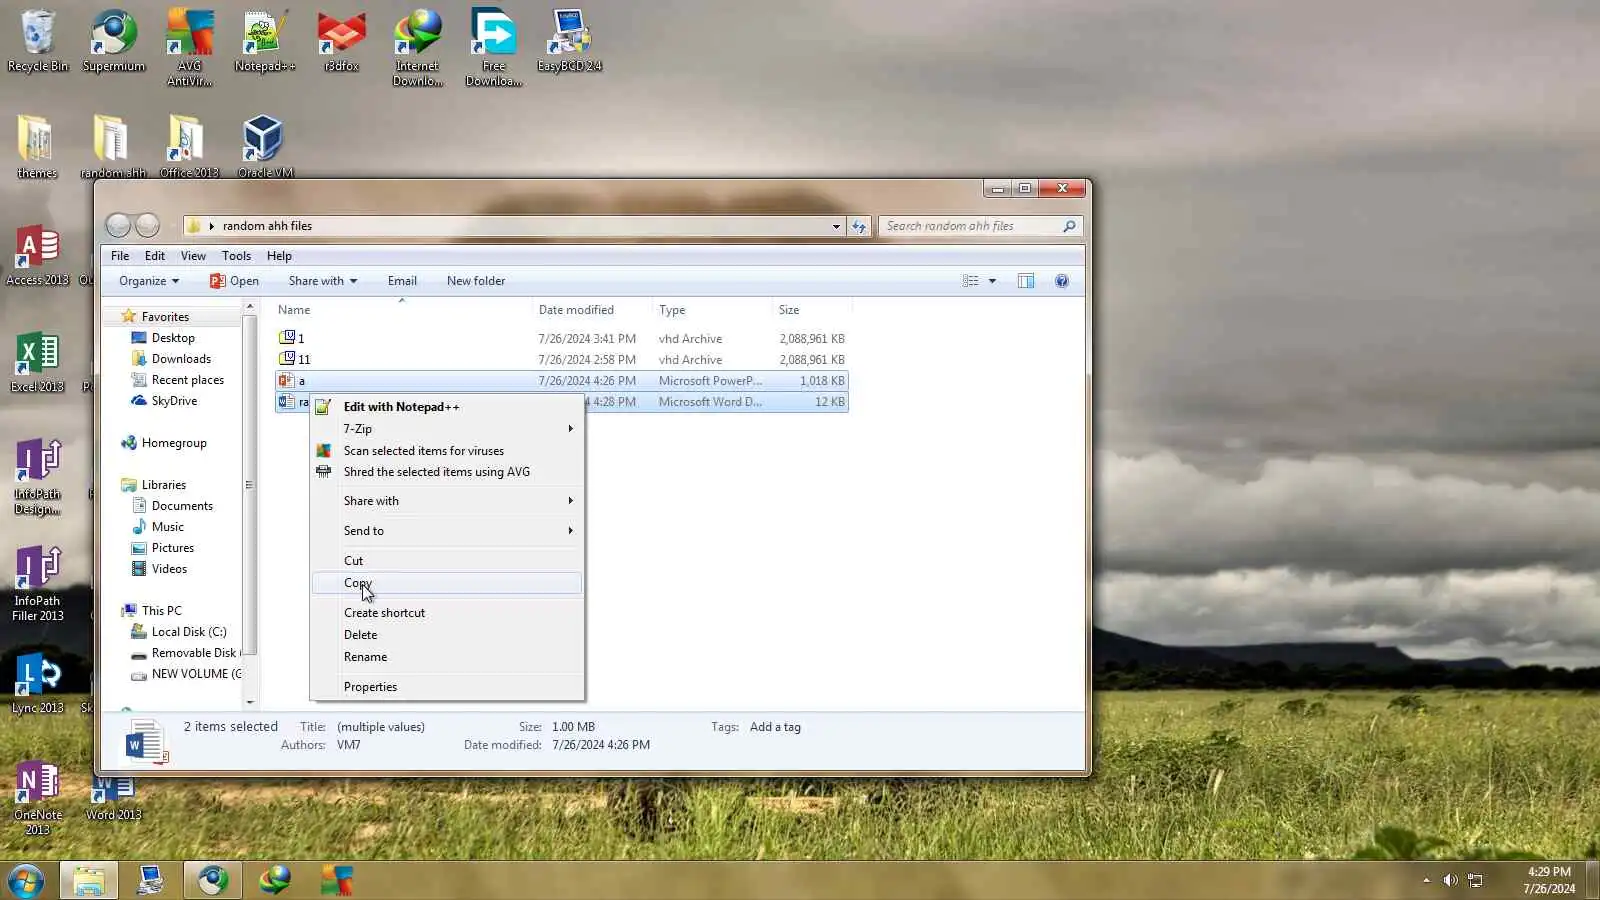Screen dimensions: 1600x900
Task: Choose Cut from the context menu
Action: tap(447, 561)
